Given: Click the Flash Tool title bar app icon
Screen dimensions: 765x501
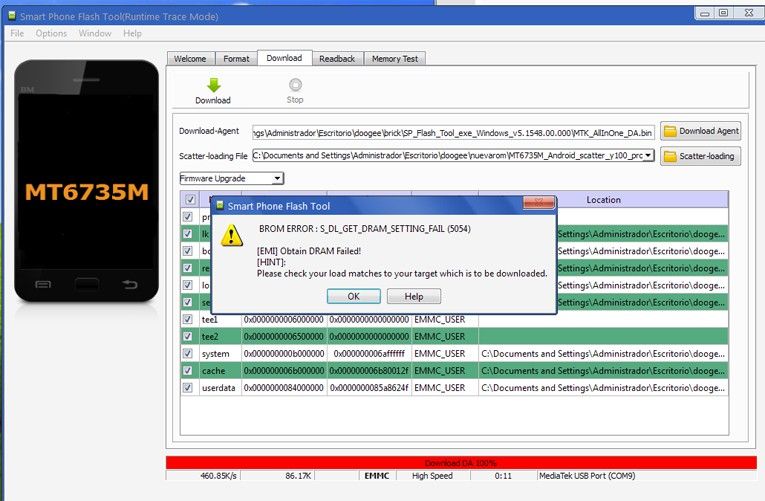Looking at the screenshot, I should pyautogui.click(x=12, y=16).
